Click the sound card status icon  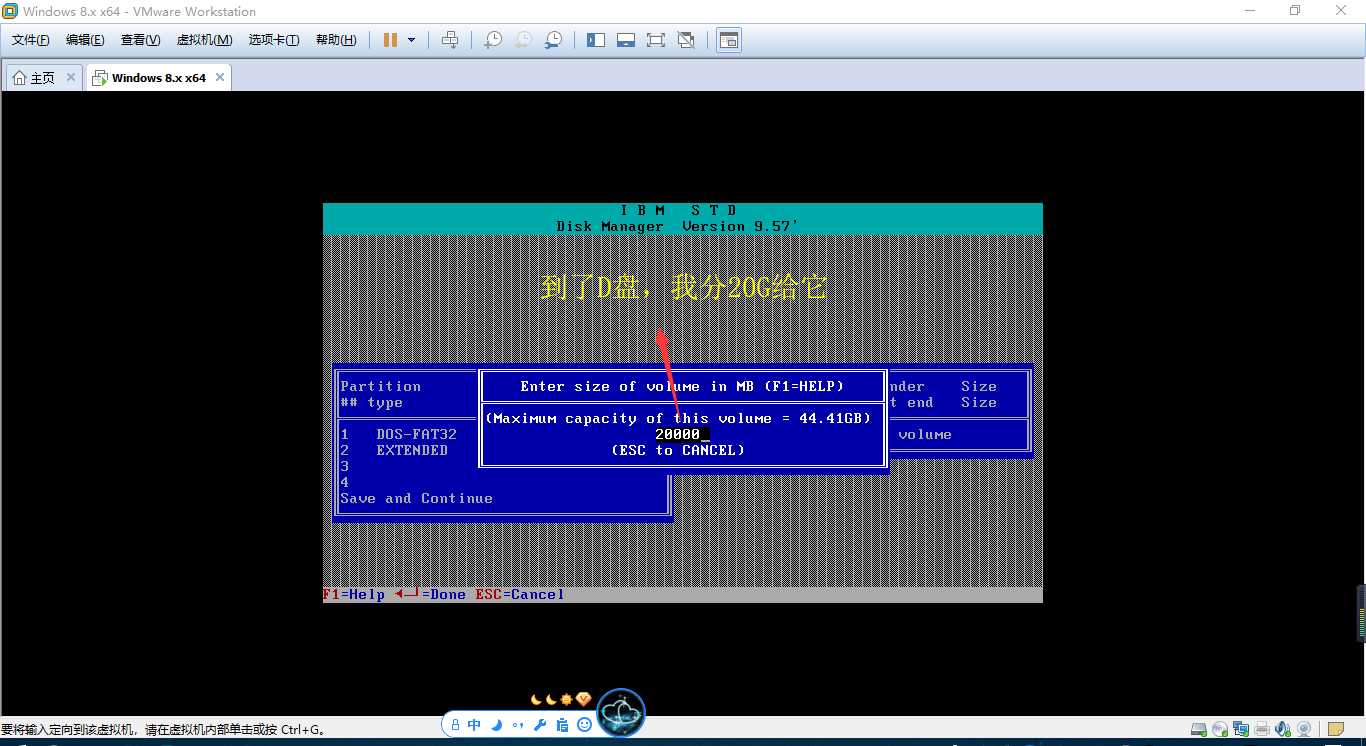click(1283, 729)
